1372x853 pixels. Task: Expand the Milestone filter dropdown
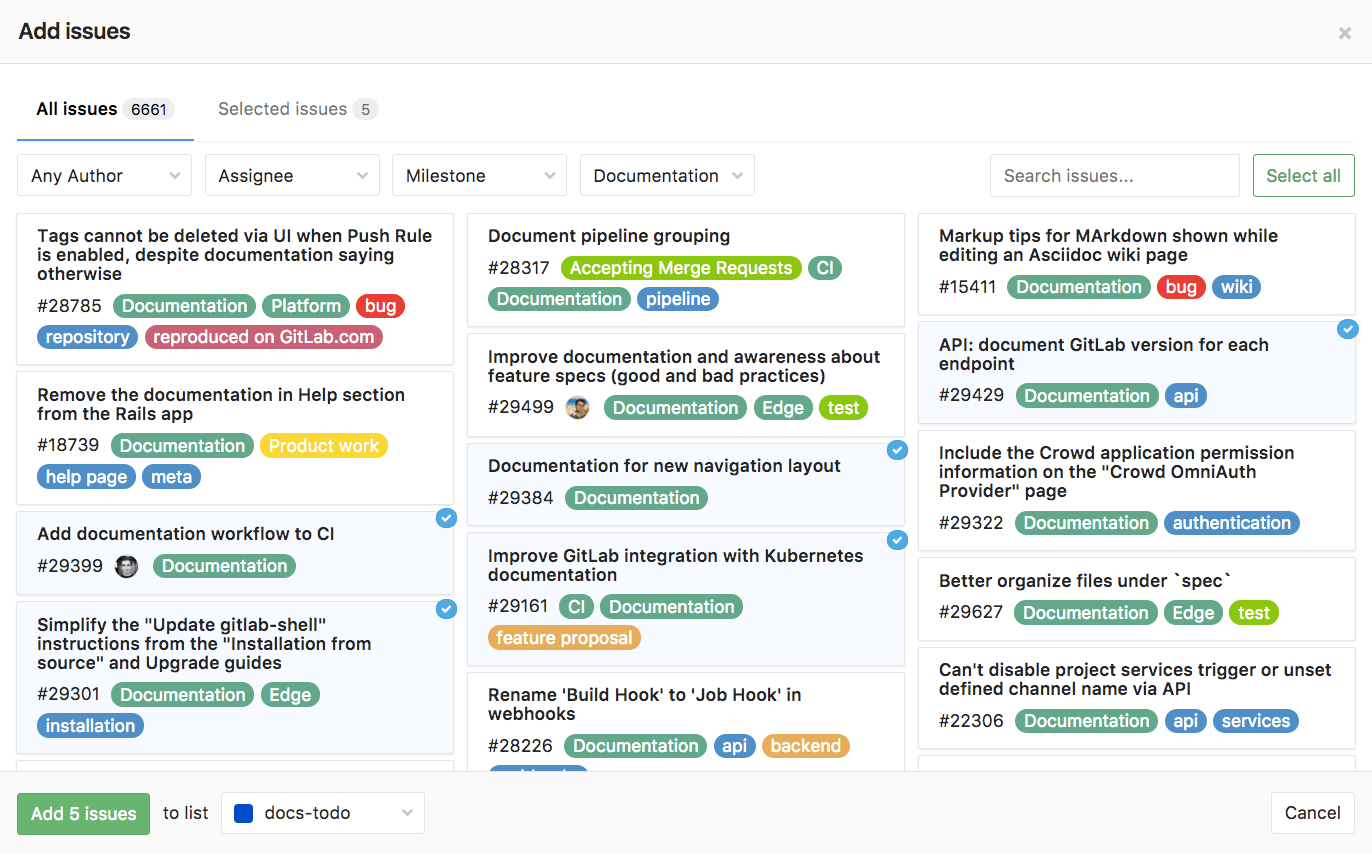coord(479,175)
